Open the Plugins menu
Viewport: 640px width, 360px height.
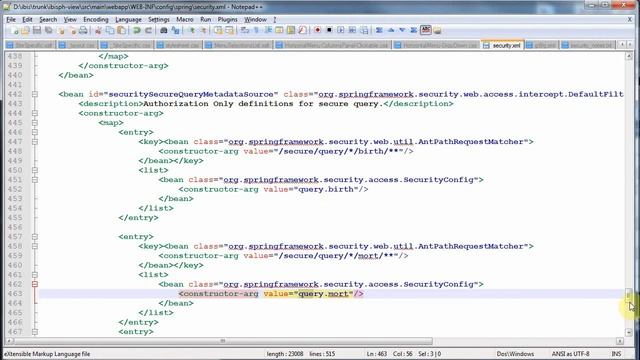[x=227, y=20]
